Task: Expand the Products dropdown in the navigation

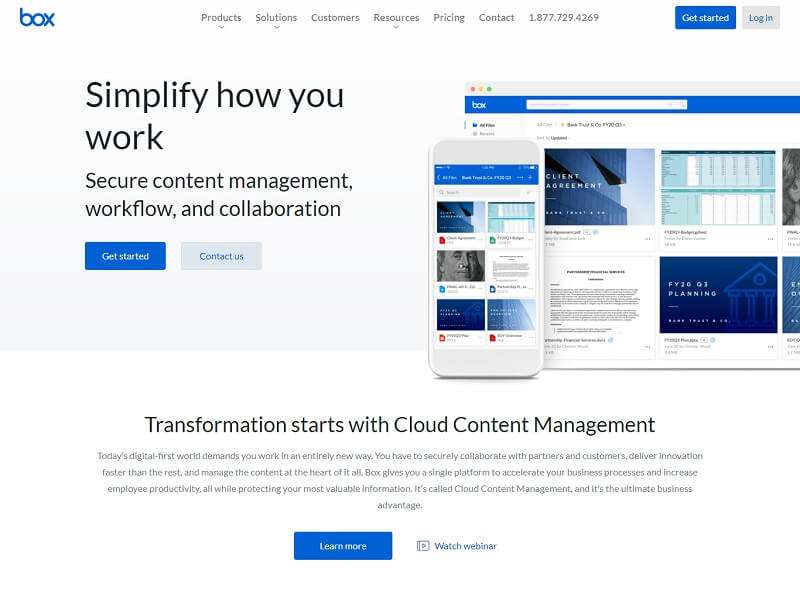Action: click(221, 17)
